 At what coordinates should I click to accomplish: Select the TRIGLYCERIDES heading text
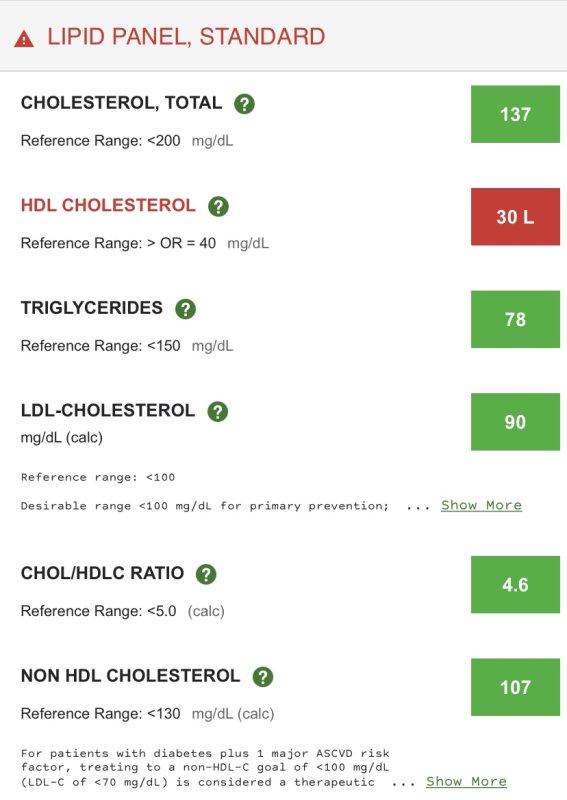pyautogui.click(x=92, y=308)
